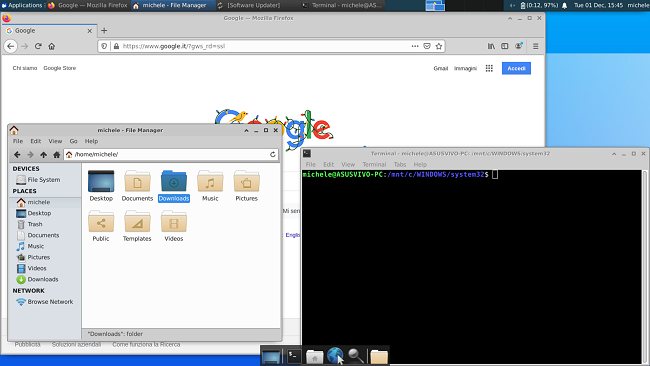Bookmark this page with the star icon
This screenshot has width=650, height=366.
pyautogui.click(x=439, y=46)
